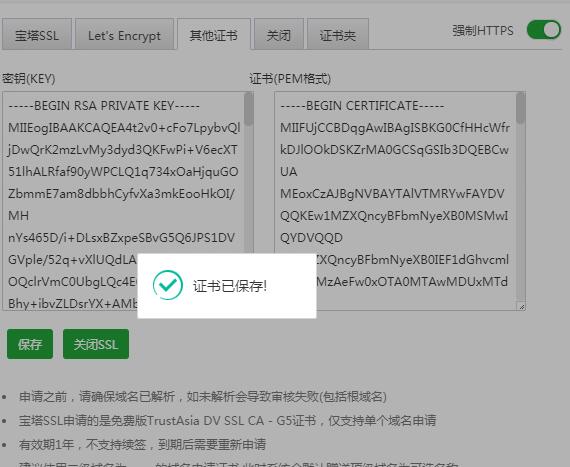Switch to the 证书夹 tab
The image size is (570, 467).
338,35
